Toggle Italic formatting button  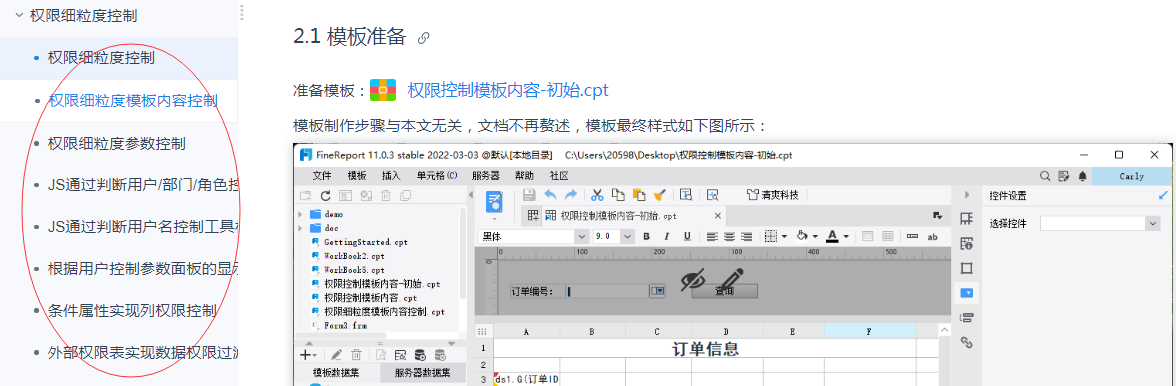666,236
